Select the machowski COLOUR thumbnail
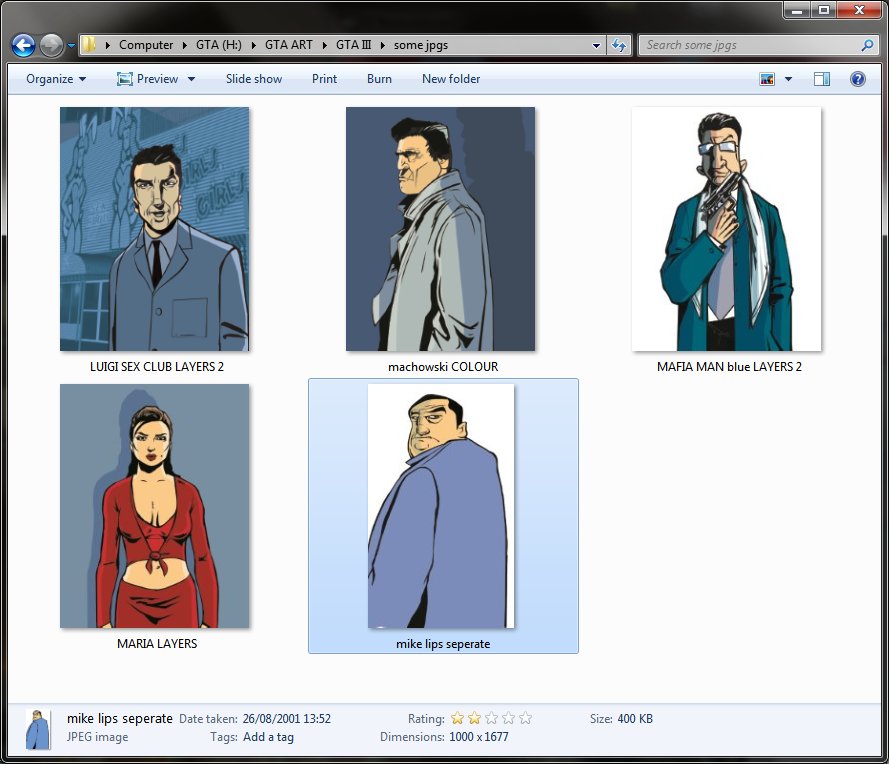This screenshot has width=889, height=764. (441, 229)
